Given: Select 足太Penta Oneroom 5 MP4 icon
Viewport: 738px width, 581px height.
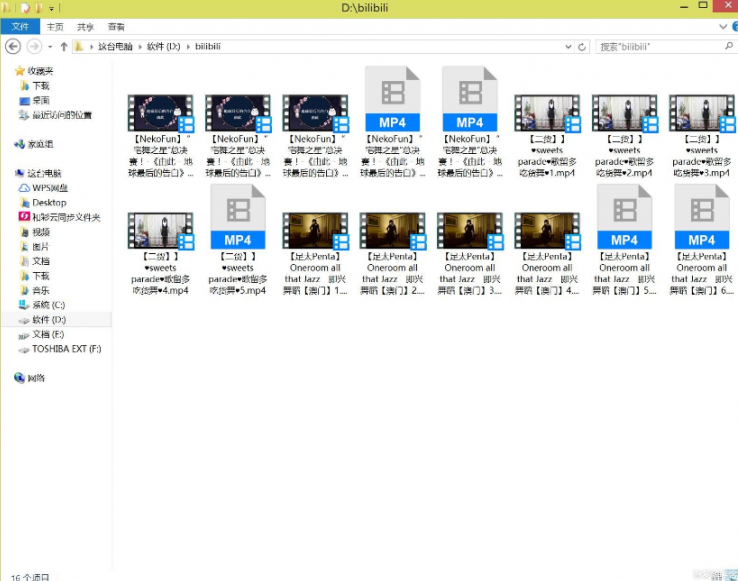Looking at the screenshot, I should (625, 217).
